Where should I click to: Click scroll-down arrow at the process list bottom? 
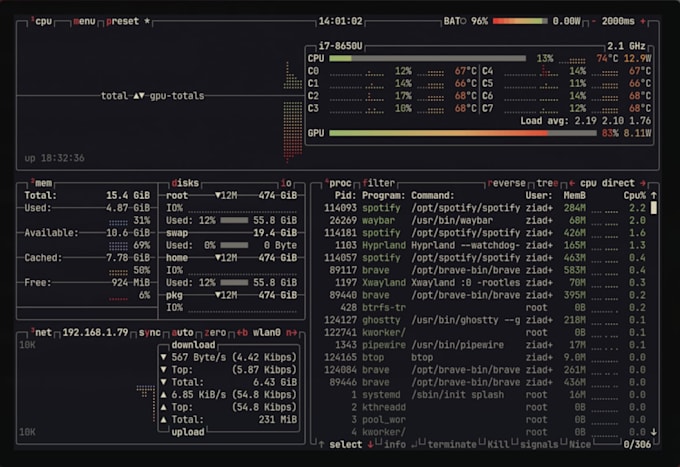pyautogui.click(x=654, y=432)
